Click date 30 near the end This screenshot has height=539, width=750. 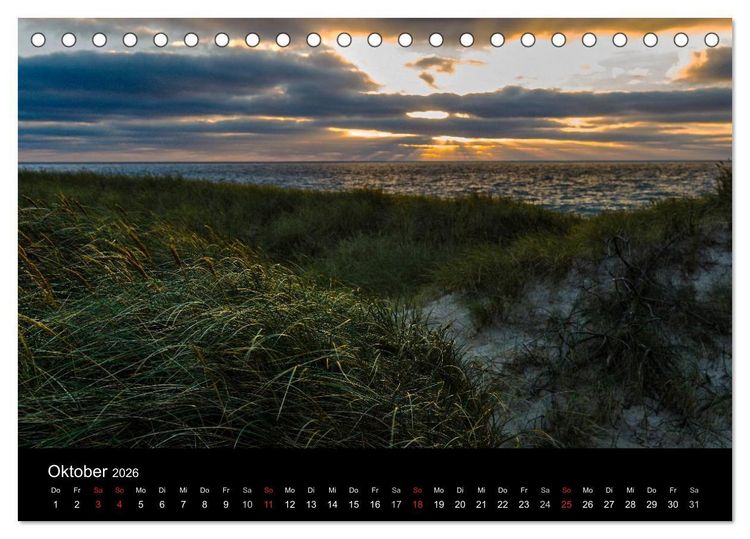[673, 505]
